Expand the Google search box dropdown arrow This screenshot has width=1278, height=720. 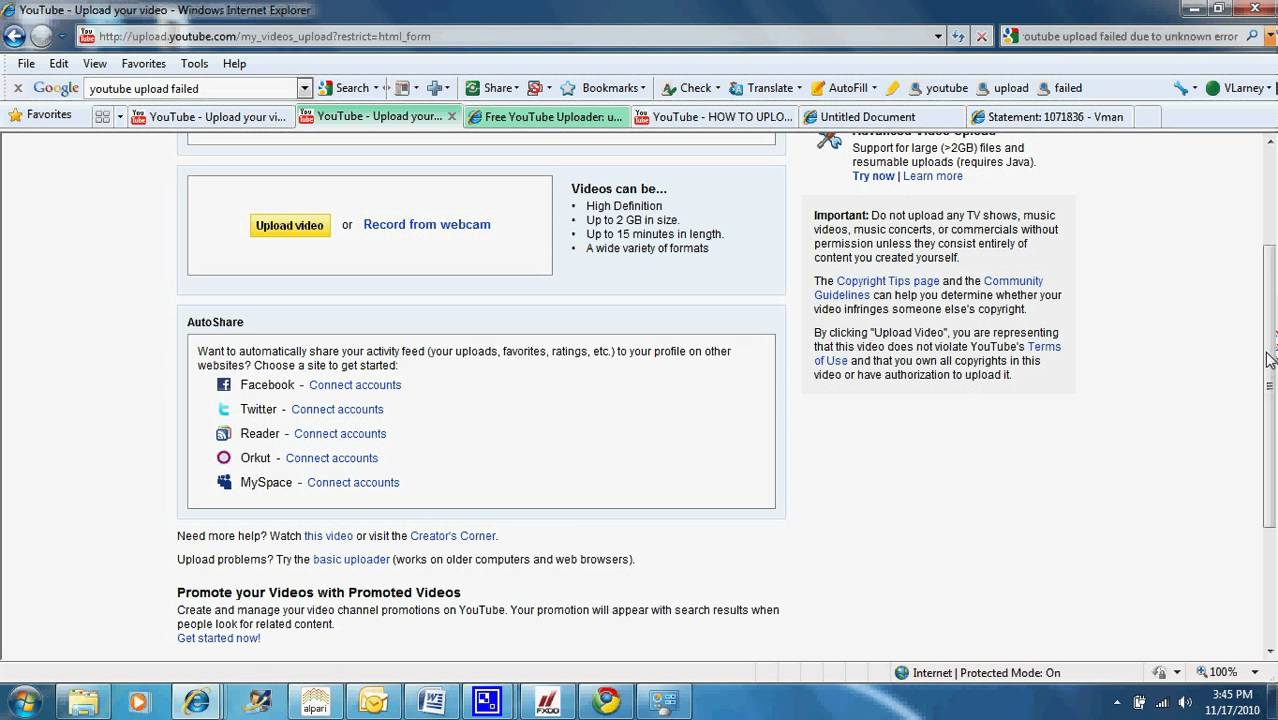305,88
